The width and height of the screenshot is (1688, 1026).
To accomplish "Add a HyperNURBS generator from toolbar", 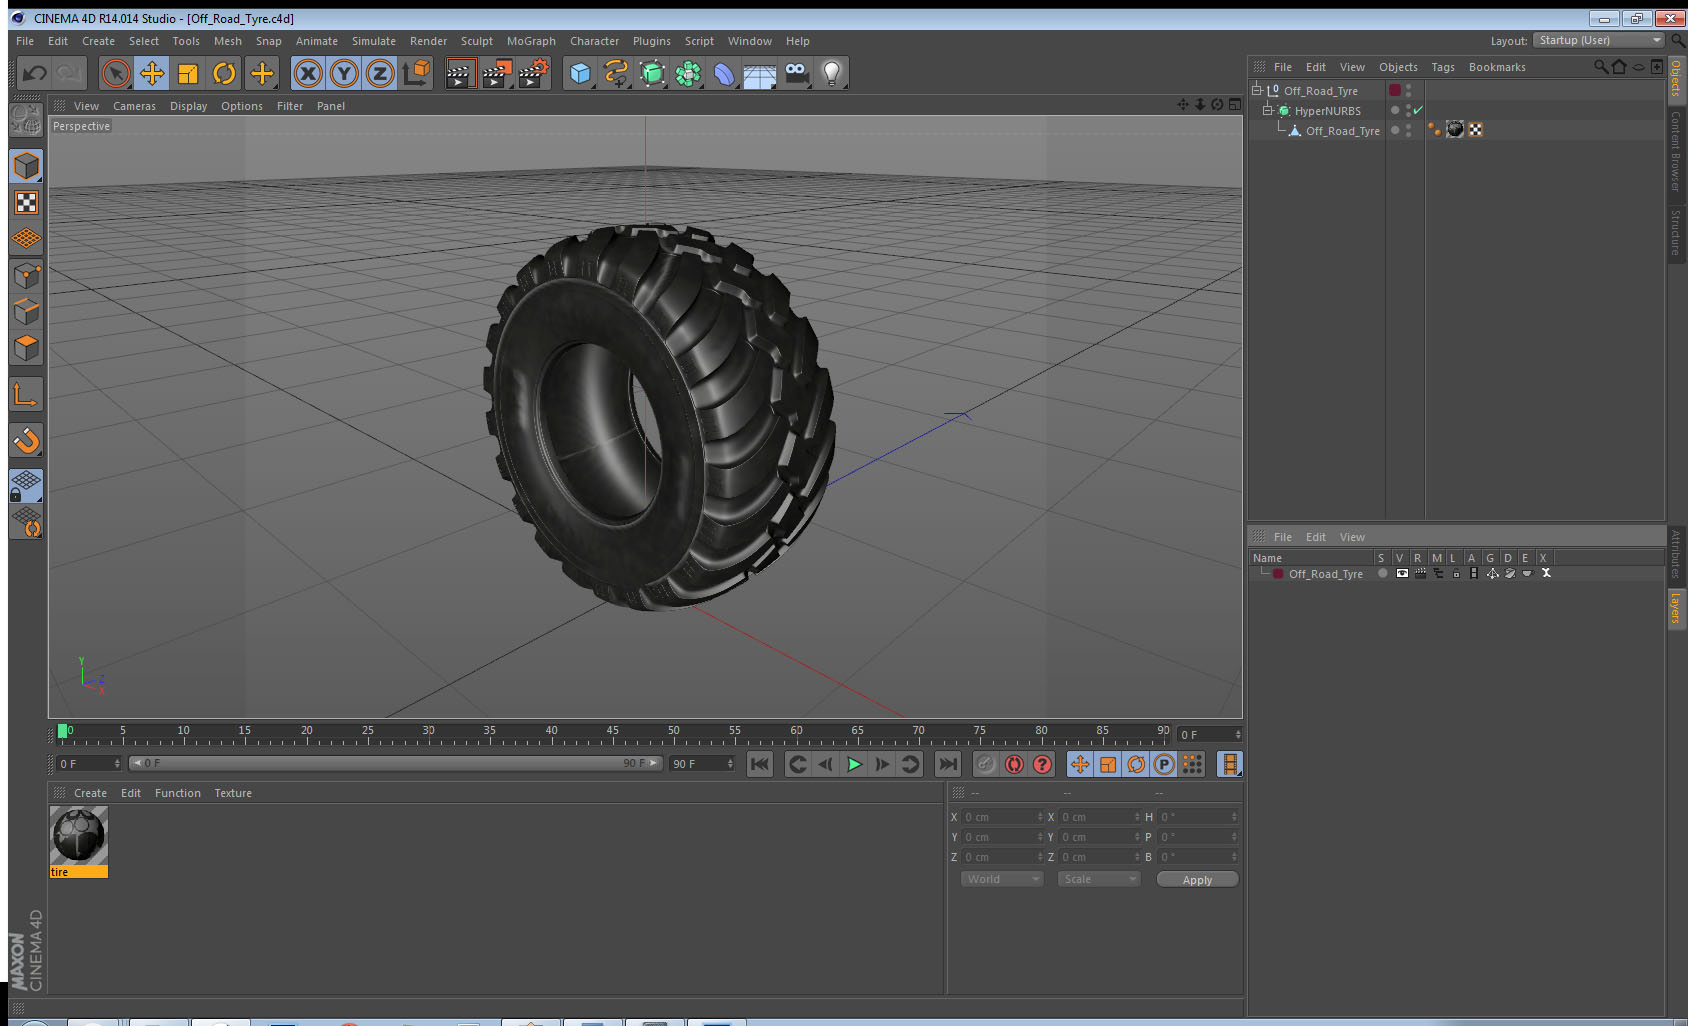I will [652, 73].
